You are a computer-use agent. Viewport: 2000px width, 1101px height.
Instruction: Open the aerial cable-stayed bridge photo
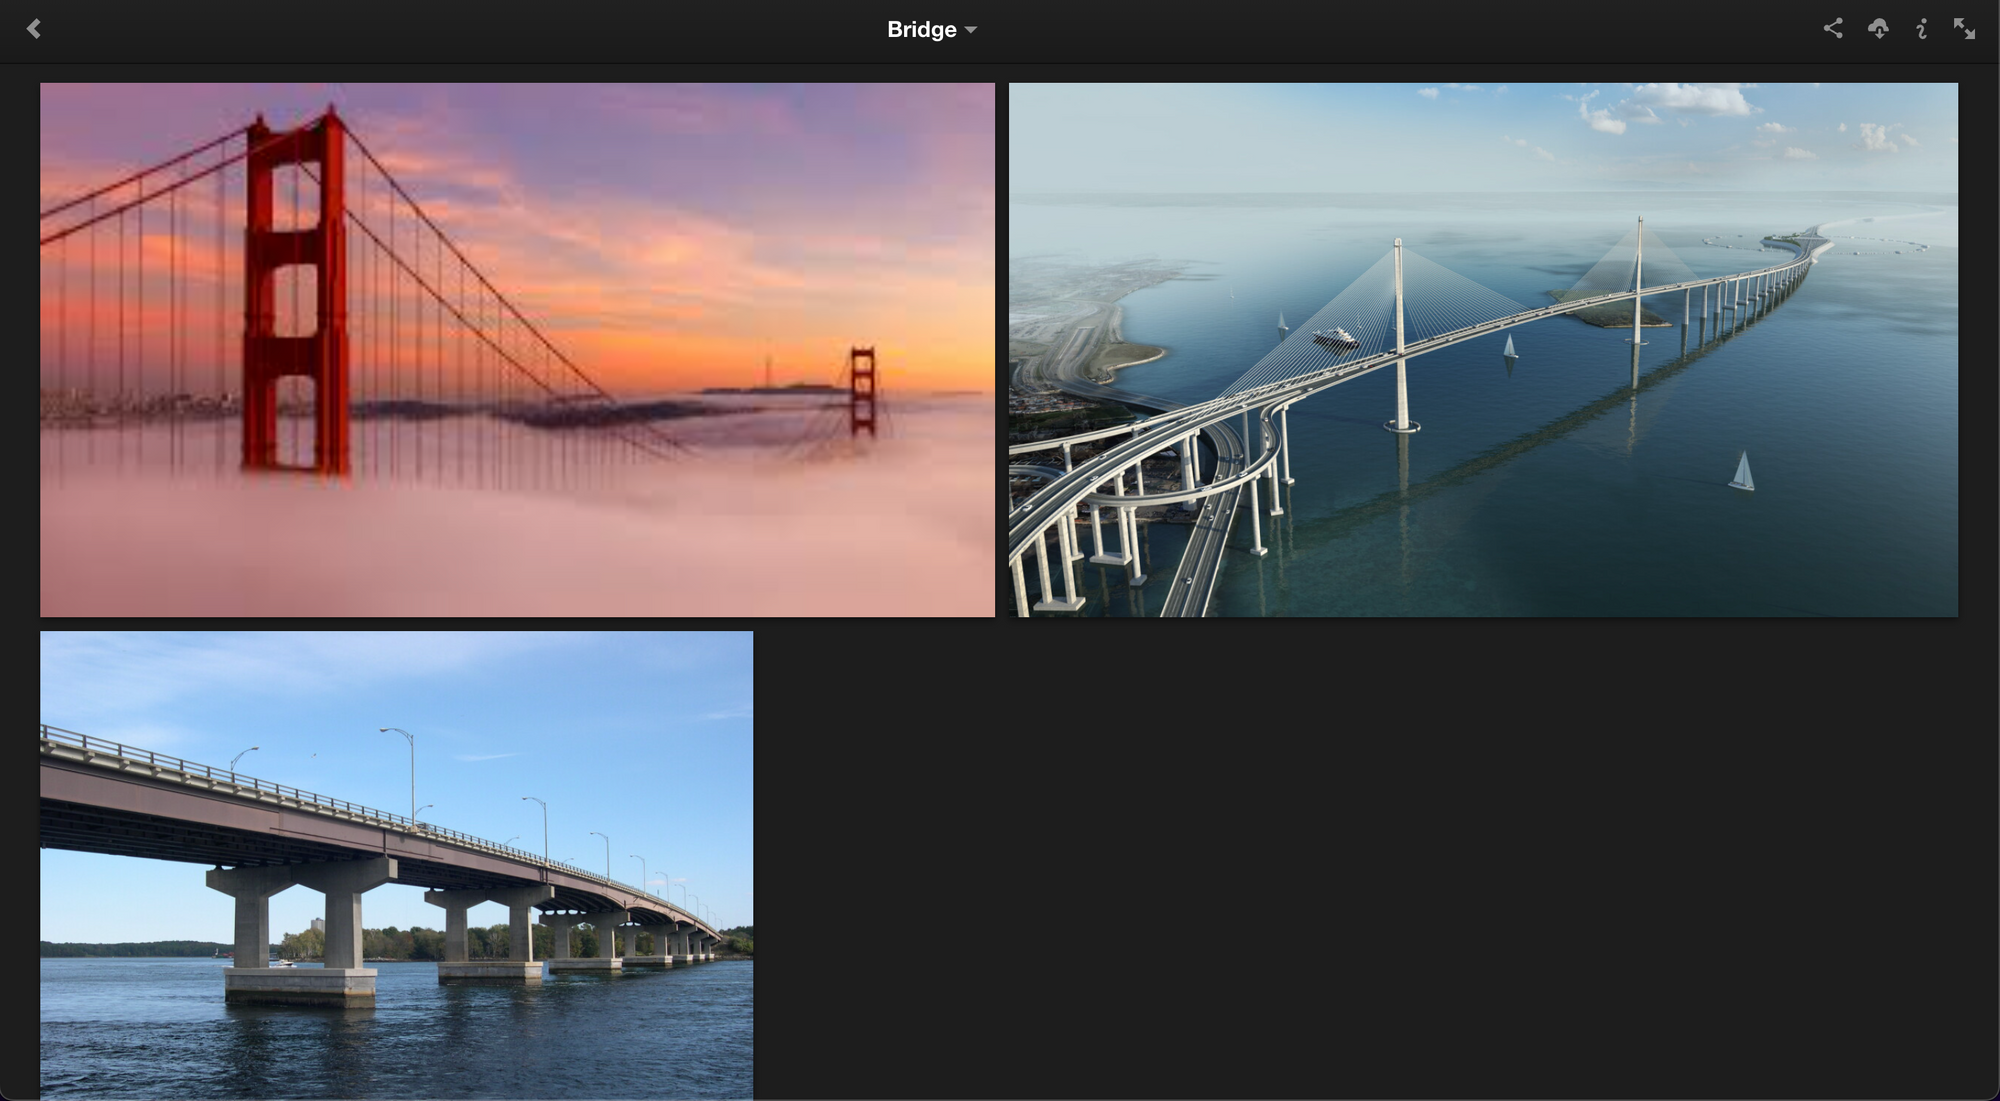(1483, 350)
